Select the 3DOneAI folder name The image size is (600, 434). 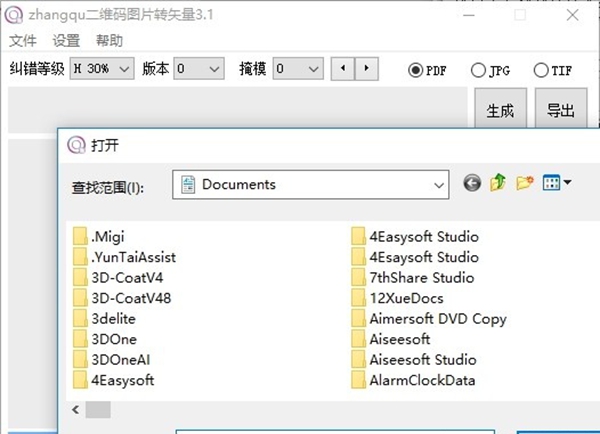pos(121,360)
